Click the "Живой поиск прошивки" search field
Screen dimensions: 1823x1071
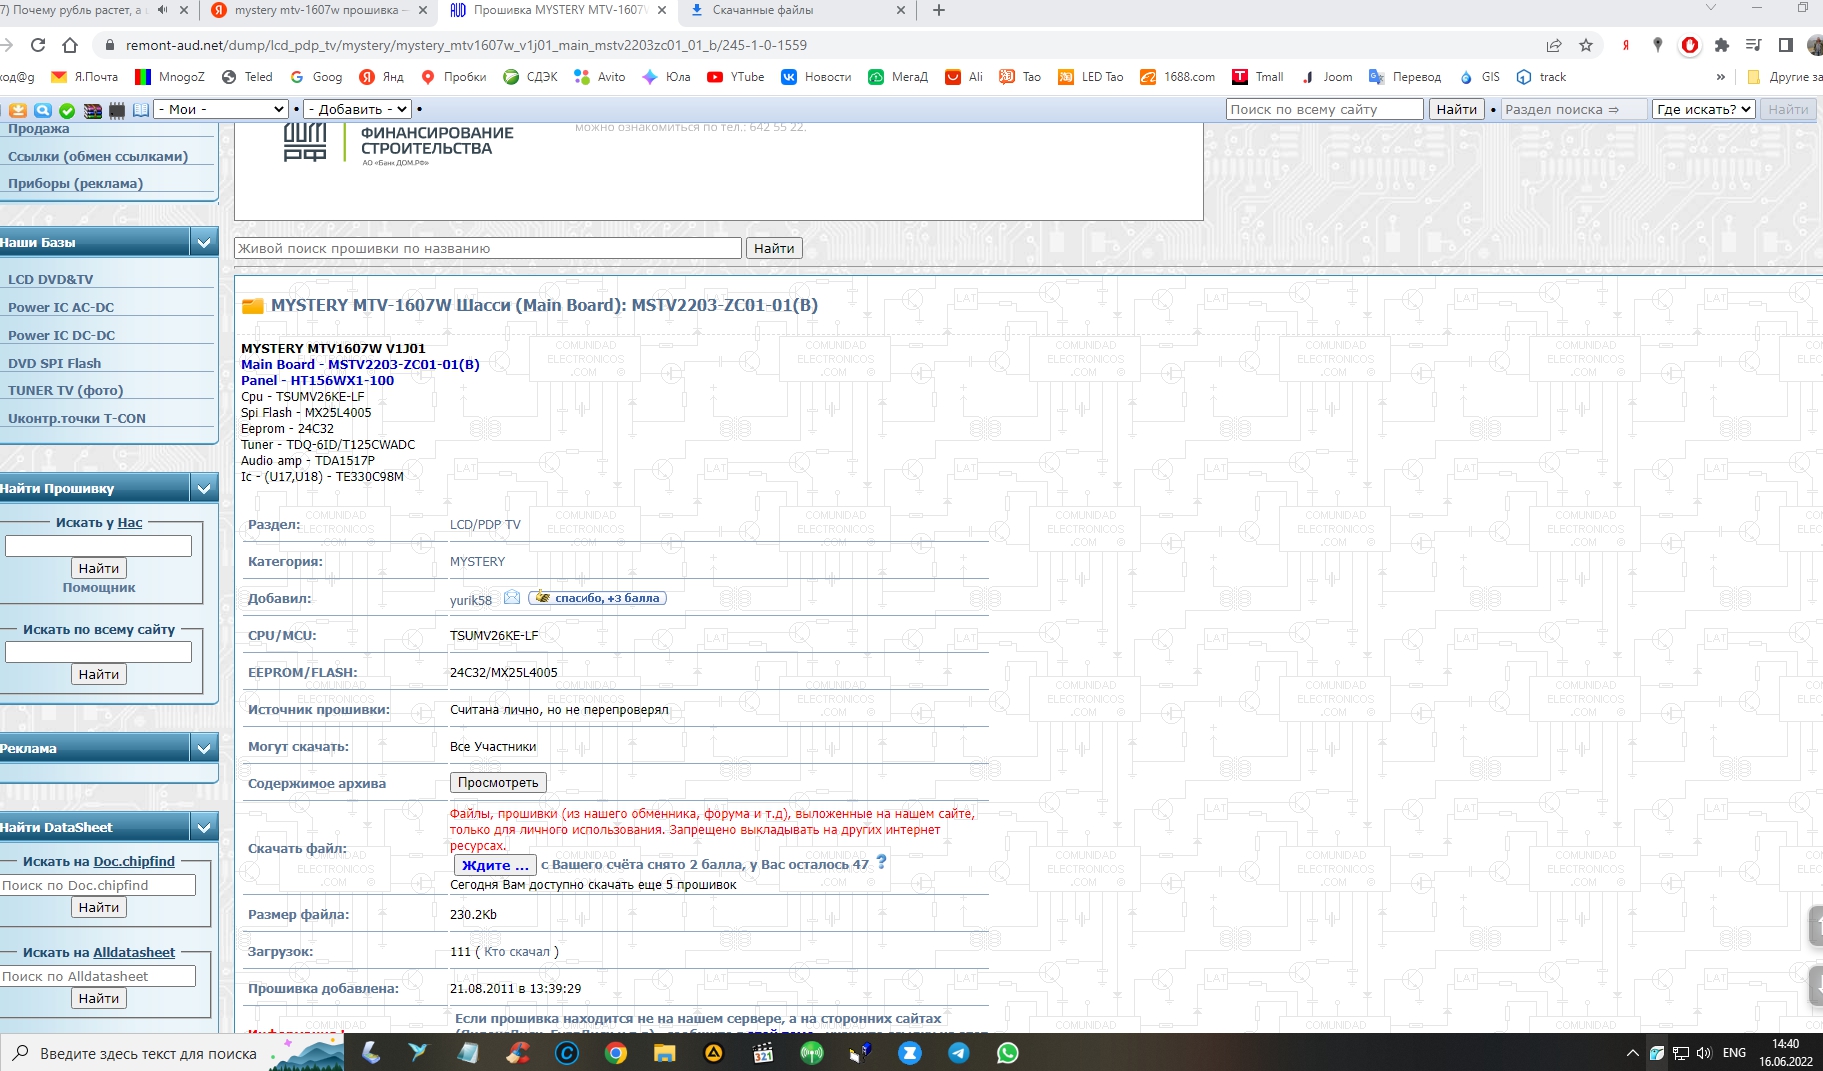pyautogui.click(x=487, y=248)
